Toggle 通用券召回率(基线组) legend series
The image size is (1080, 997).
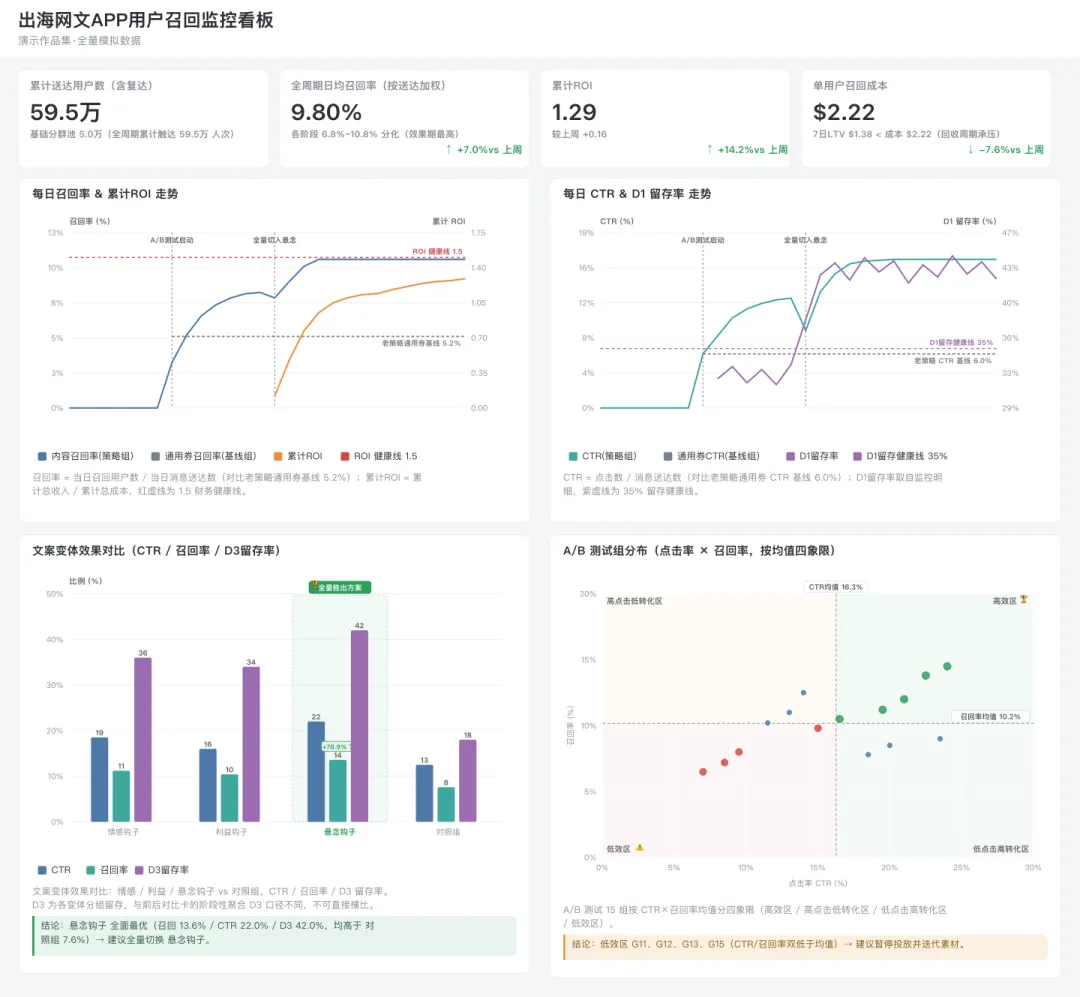203,456
